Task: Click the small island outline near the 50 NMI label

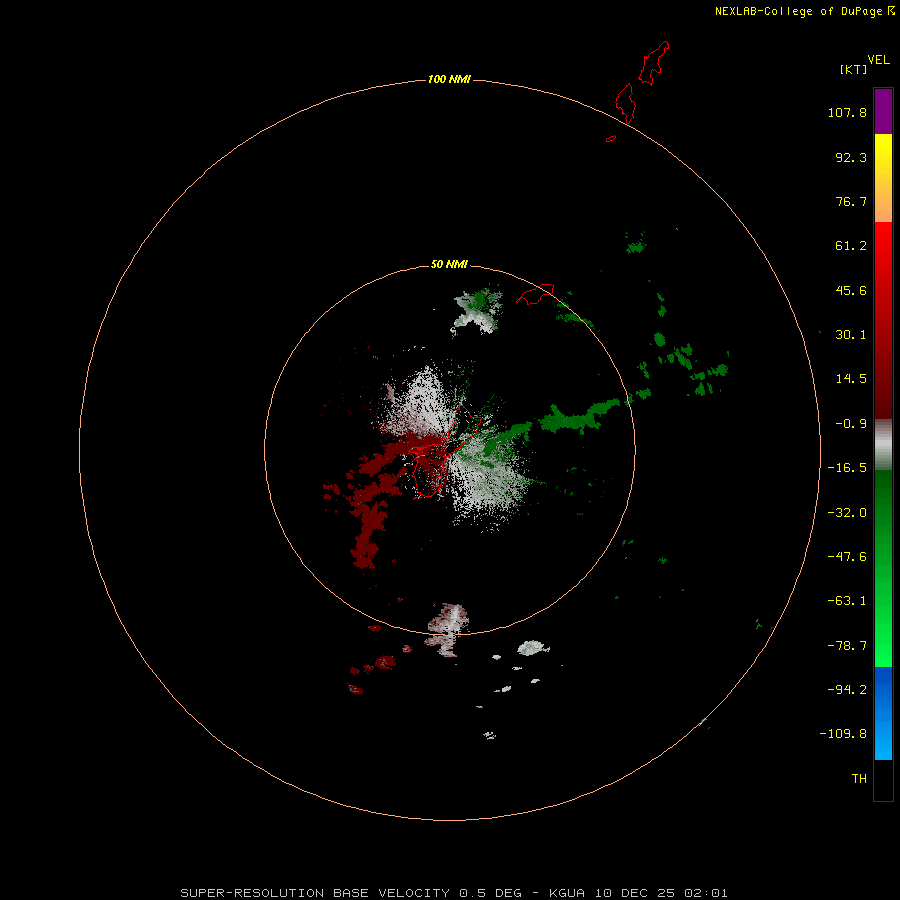Action: (535, 293)
